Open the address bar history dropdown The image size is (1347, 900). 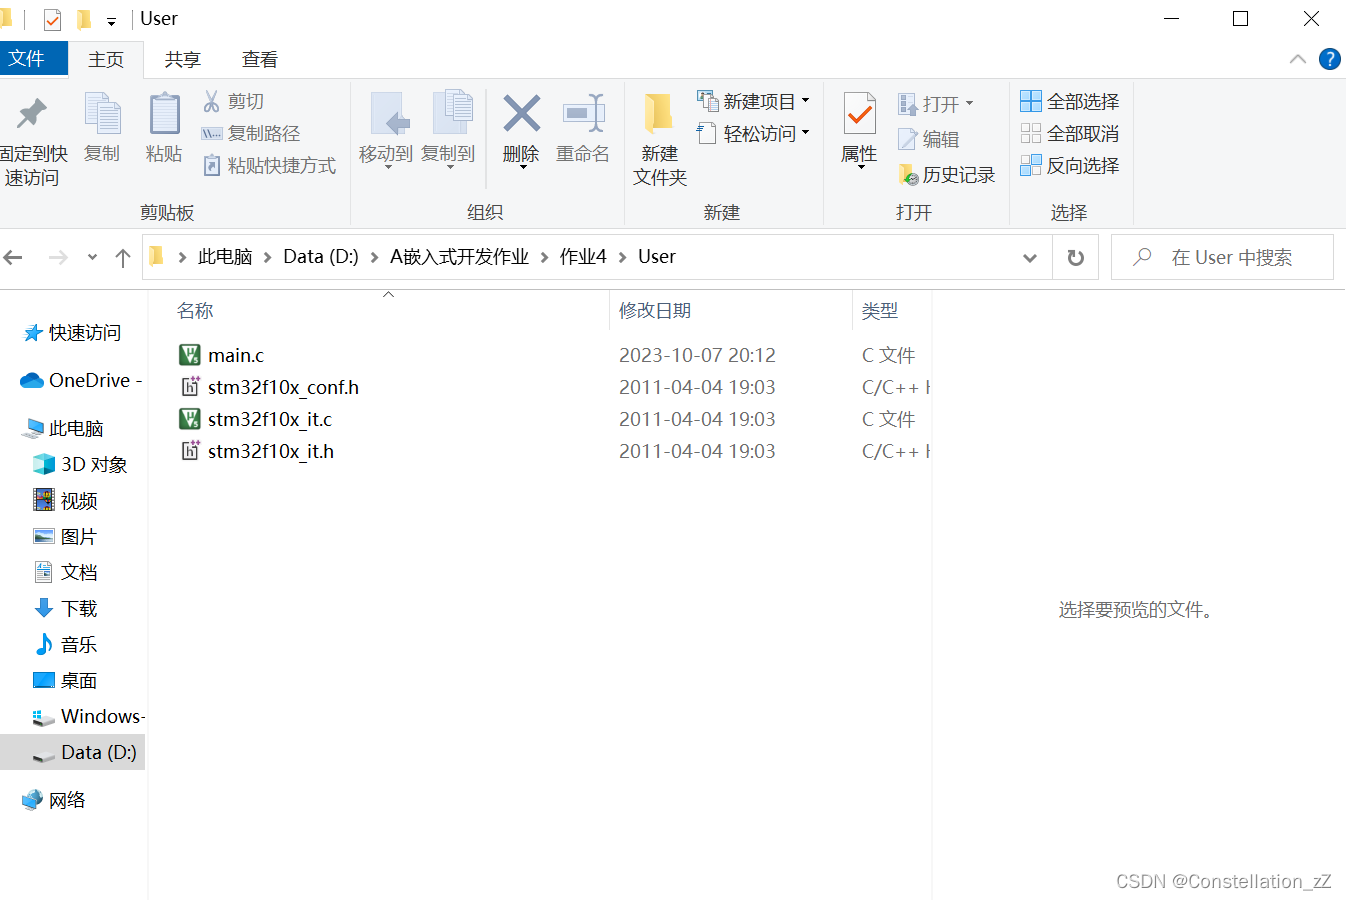[1030, 258]
